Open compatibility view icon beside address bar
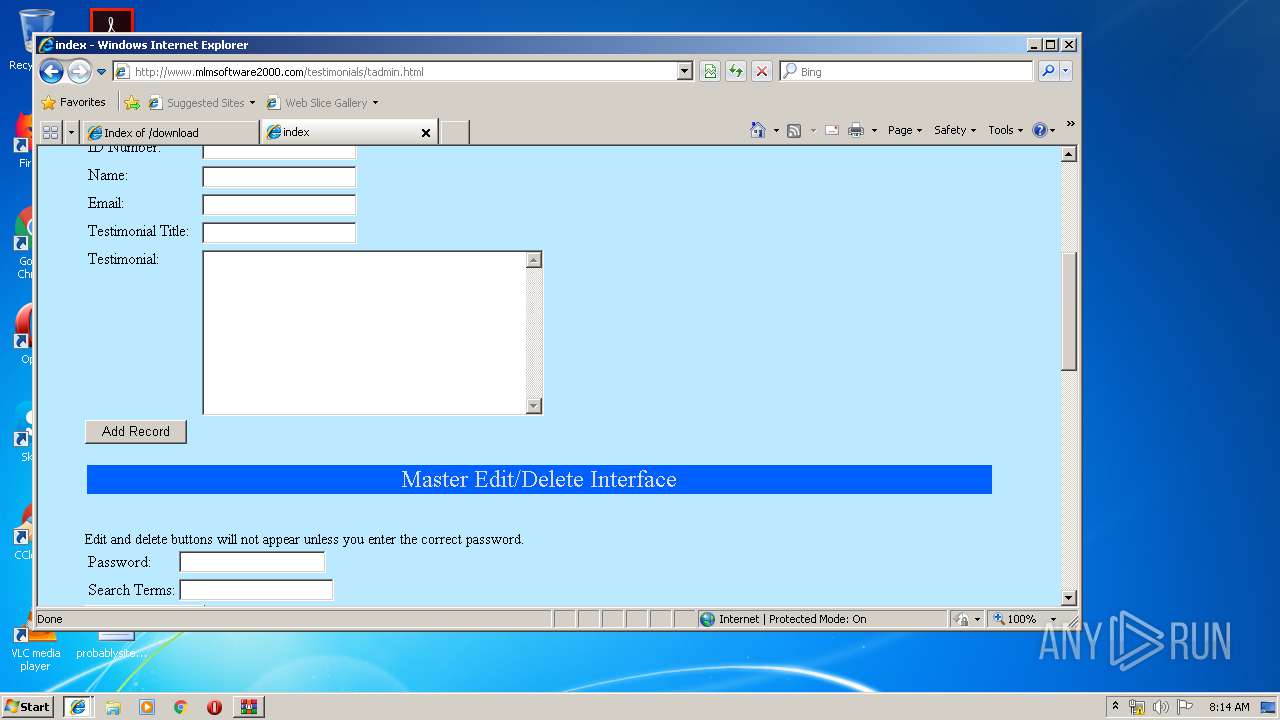 pyautogui.click(x=710, y=71)
